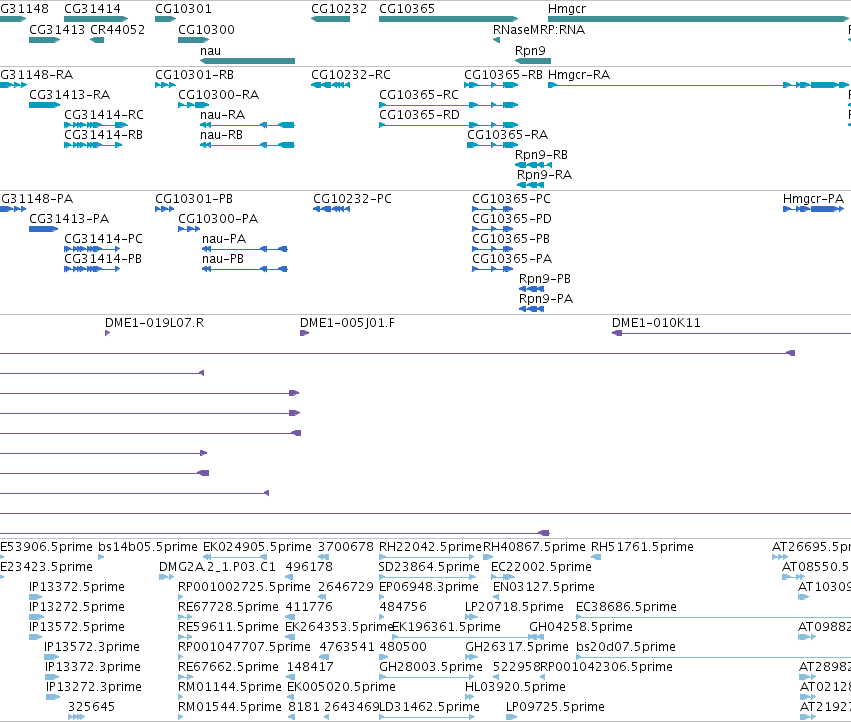Pick the CG10300 gene bar
This screenshot has height=722, width=851.
coord(194,40)
